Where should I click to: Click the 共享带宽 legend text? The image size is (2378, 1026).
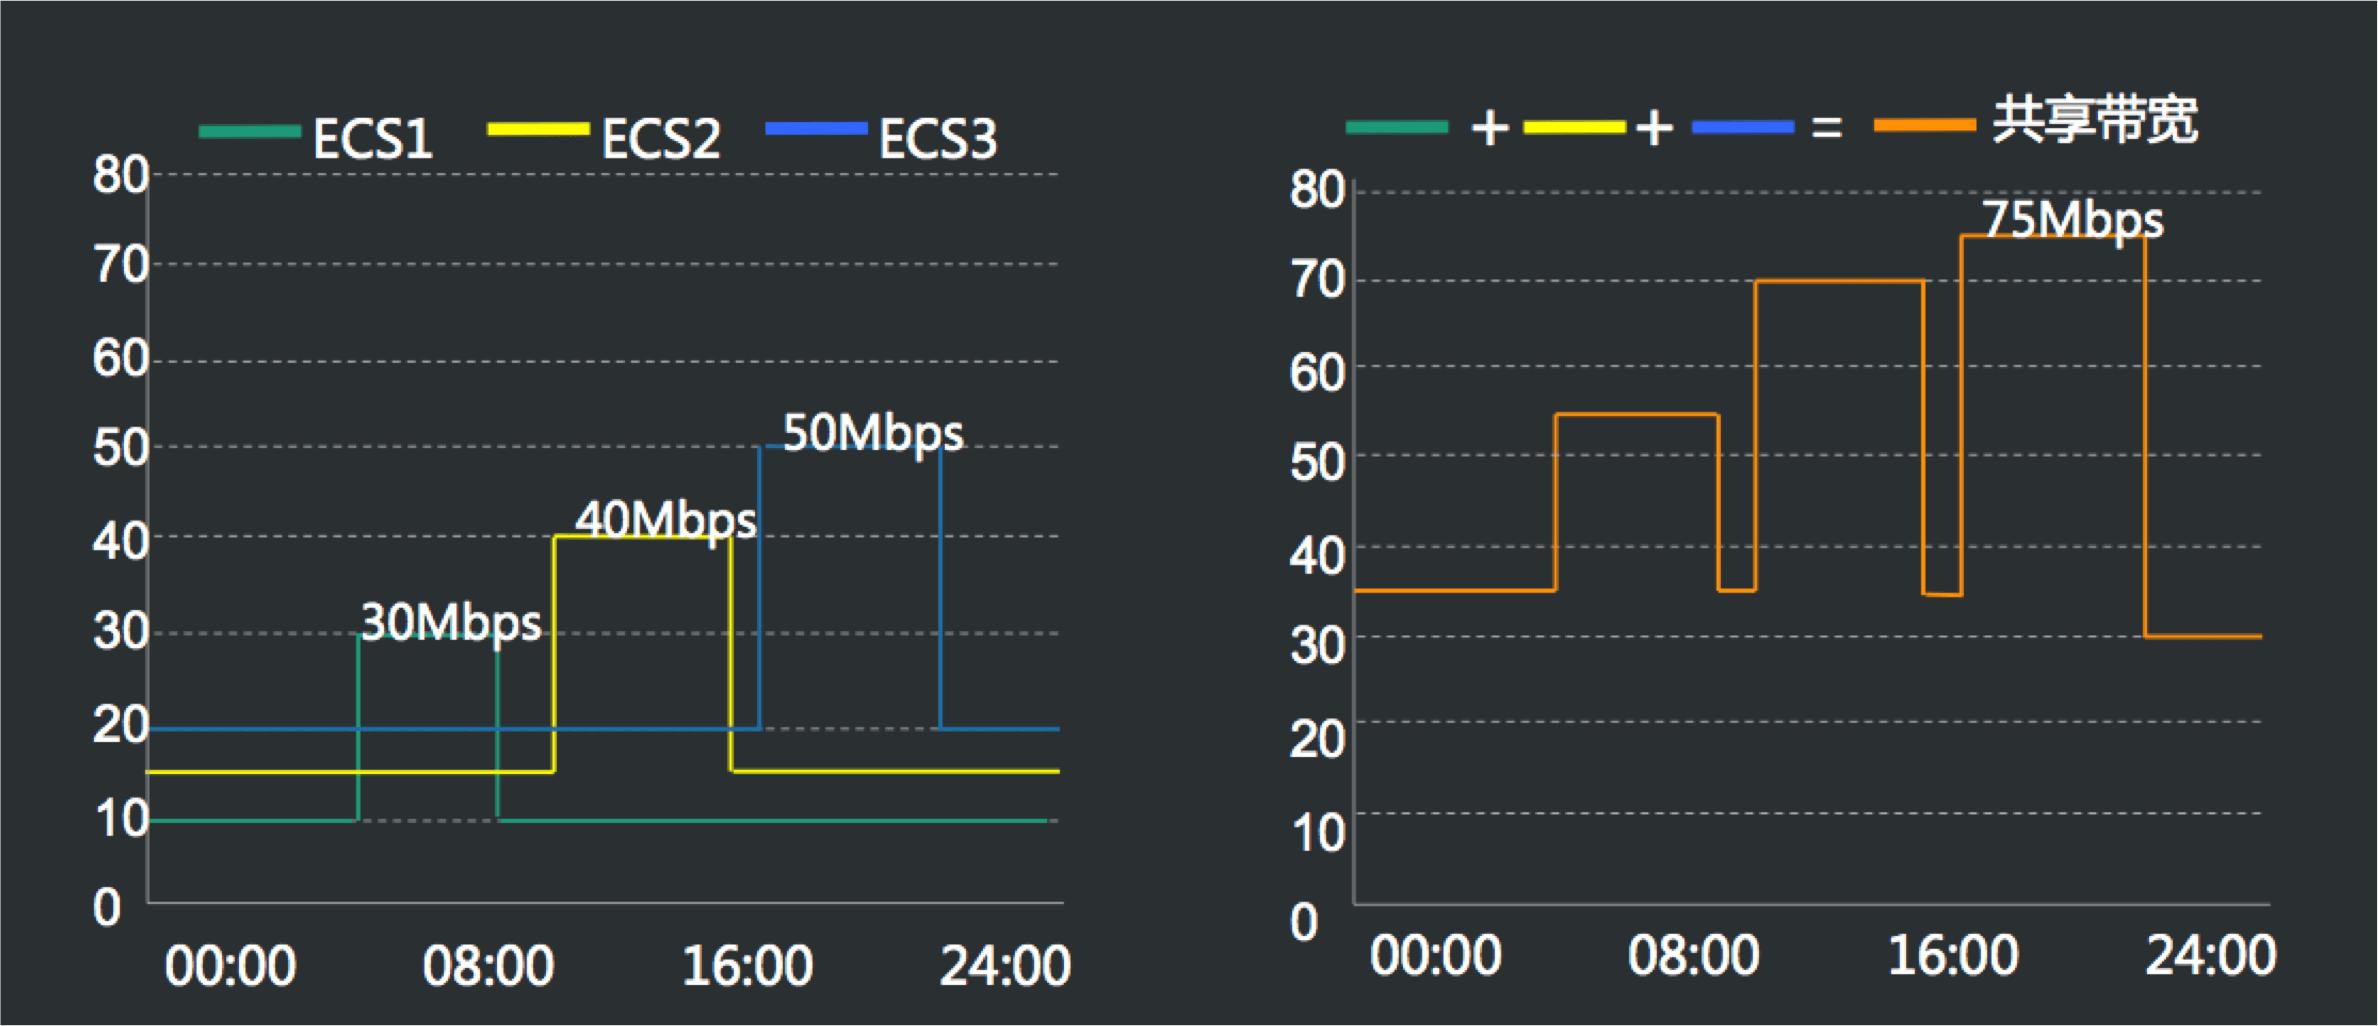point(2095,122)
